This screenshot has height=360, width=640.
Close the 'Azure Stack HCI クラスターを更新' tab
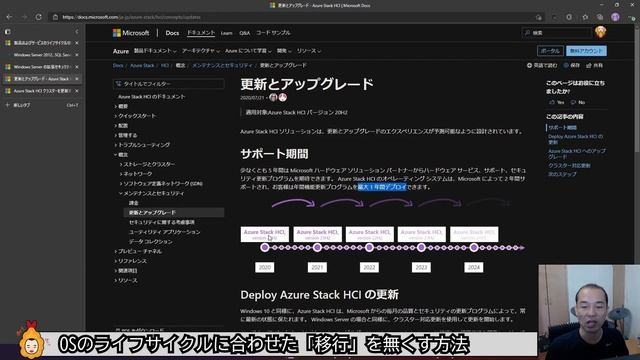coord(77,91)
